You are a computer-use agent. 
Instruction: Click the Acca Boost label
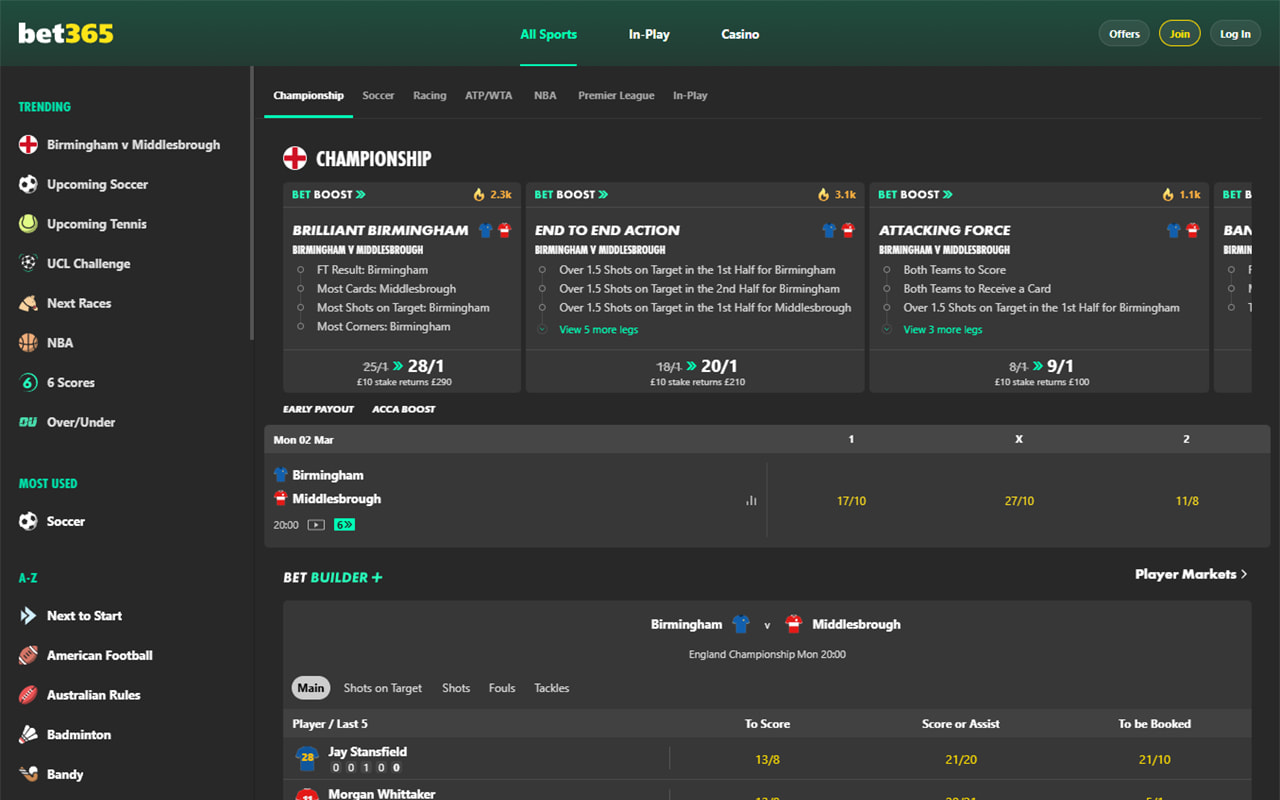404,410
